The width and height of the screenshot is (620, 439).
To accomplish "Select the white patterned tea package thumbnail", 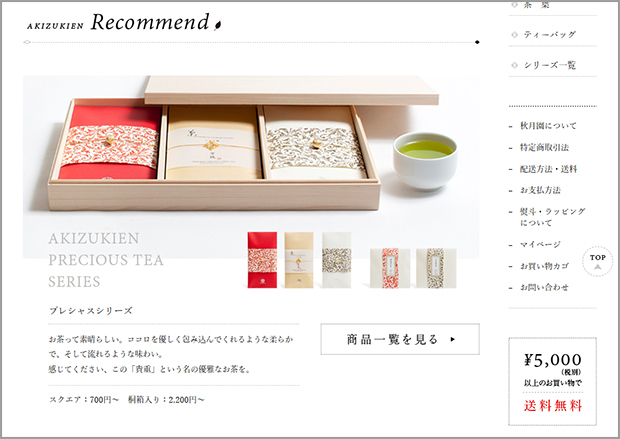I will click(336, 260).
